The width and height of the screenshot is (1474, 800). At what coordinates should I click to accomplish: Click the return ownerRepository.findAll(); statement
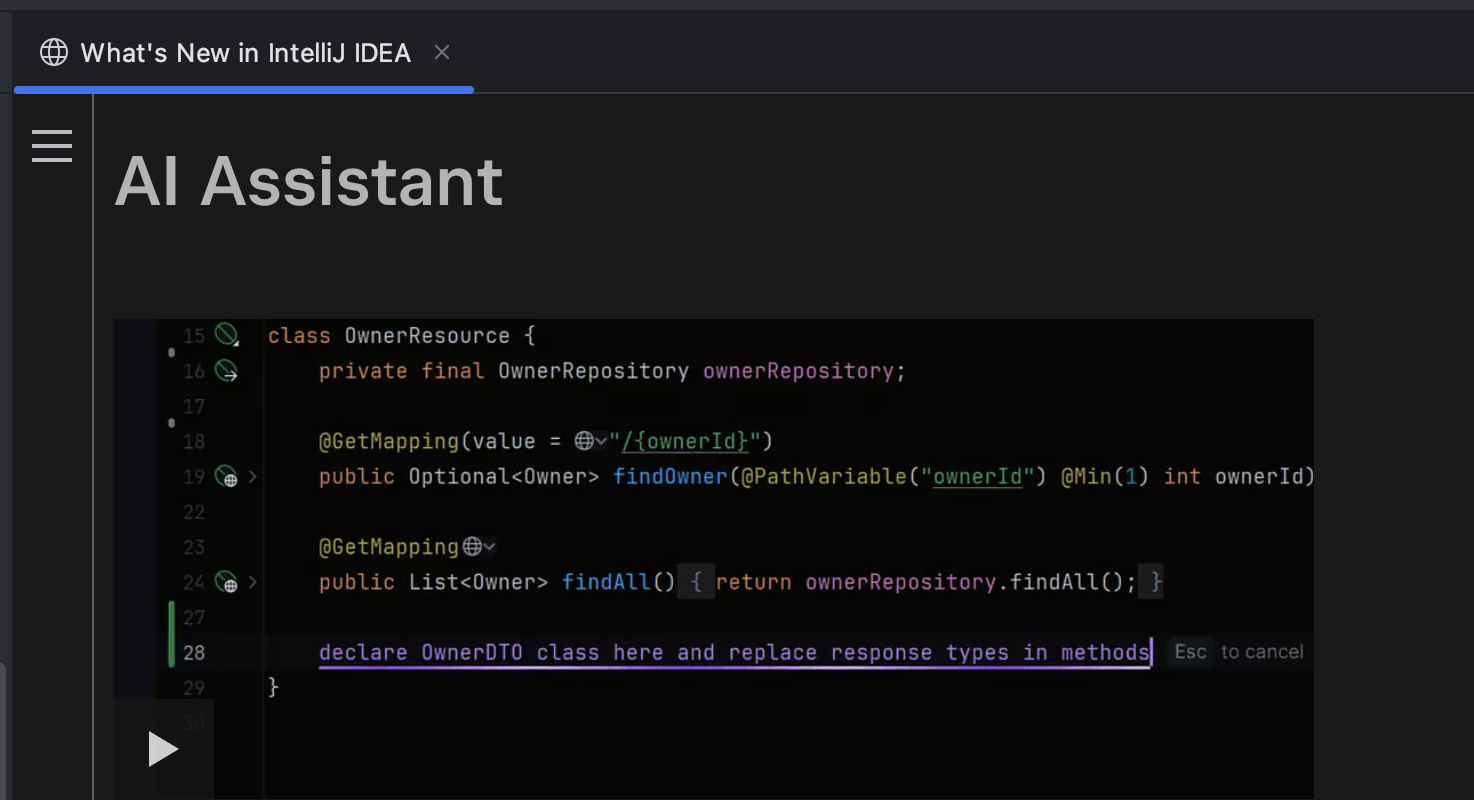coord(926,582)
